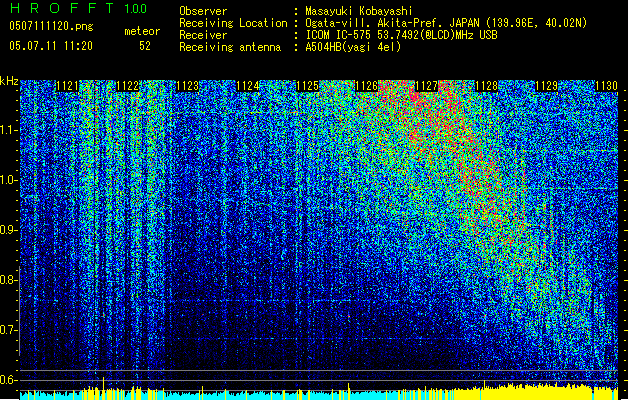
Task: Click the 1.0 kHz frequency axis label
Action: (7, 180)
